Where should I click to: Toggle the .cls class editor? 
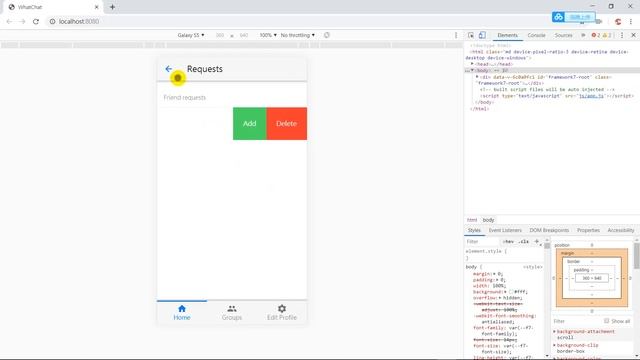coord(524,242)
